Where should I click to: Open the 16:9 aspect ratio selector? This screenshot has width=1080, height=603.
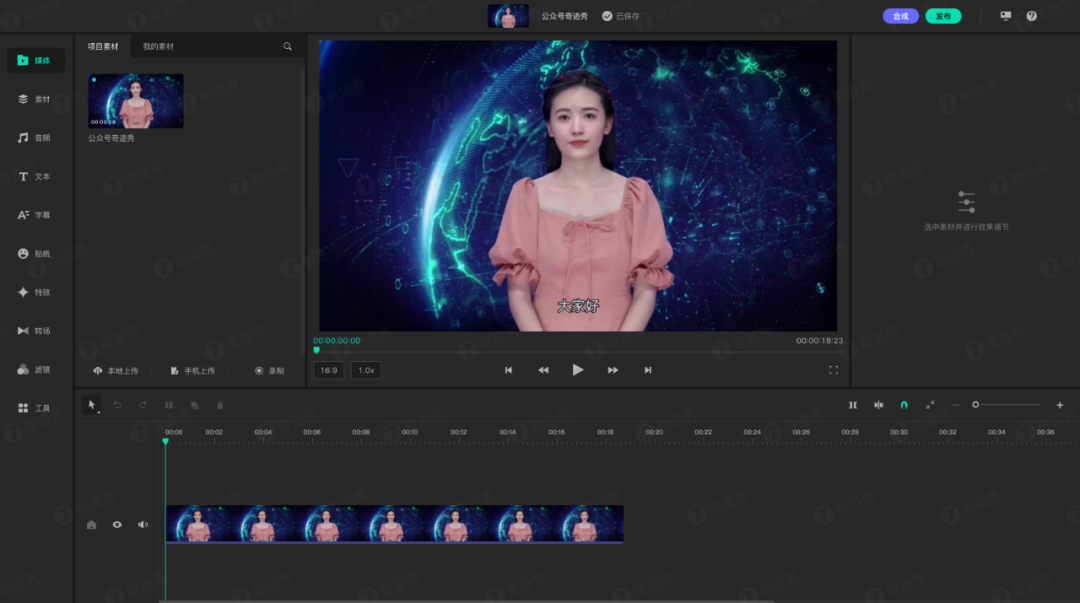click(x=328, y=370)
